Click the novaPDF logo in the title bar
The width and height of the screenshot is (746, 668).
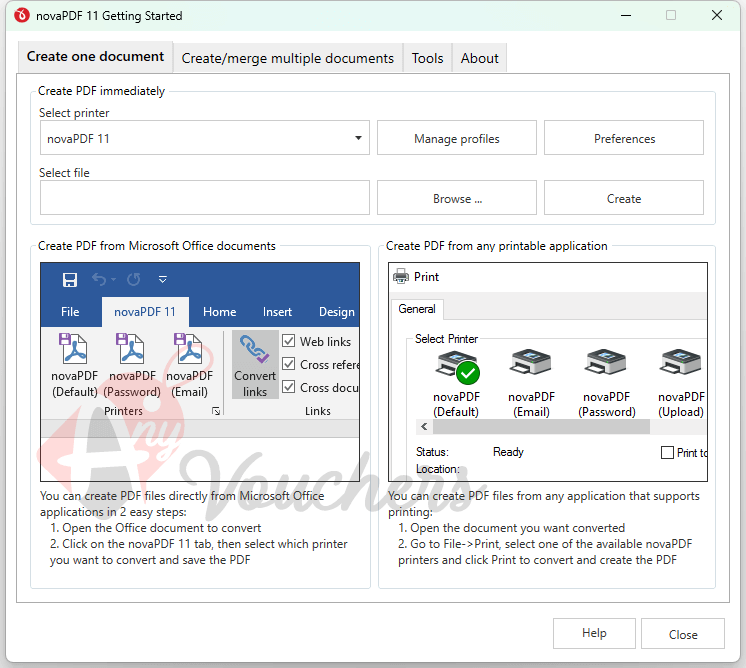[x=21, y=16]
